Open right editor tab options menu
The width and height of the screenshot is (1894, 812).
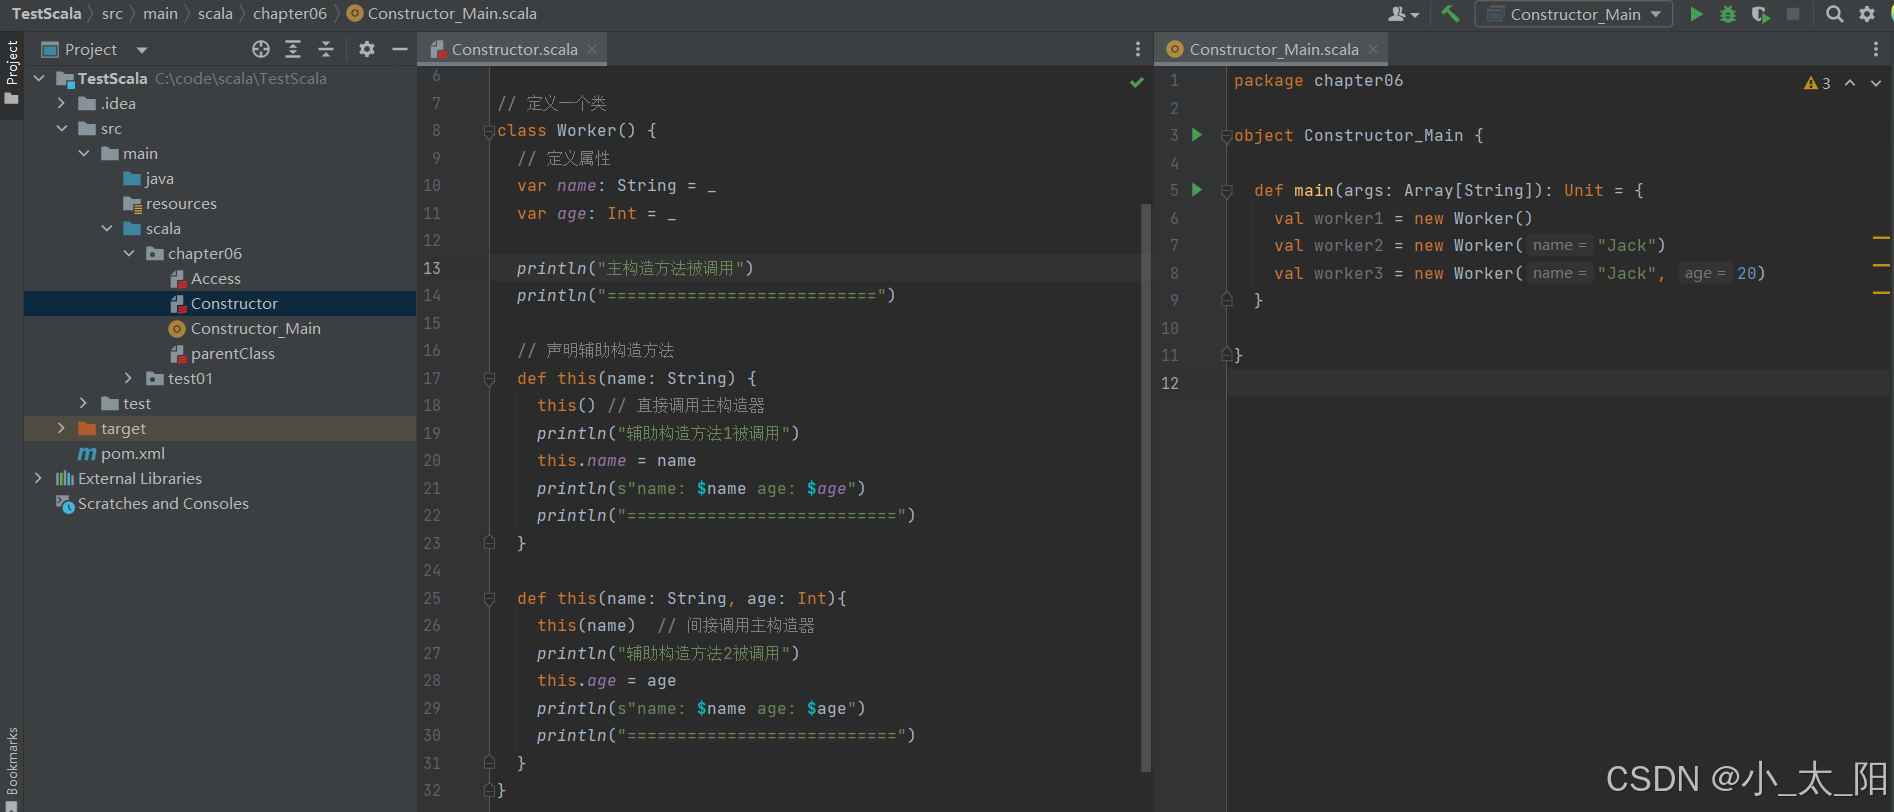[1875, 49]
